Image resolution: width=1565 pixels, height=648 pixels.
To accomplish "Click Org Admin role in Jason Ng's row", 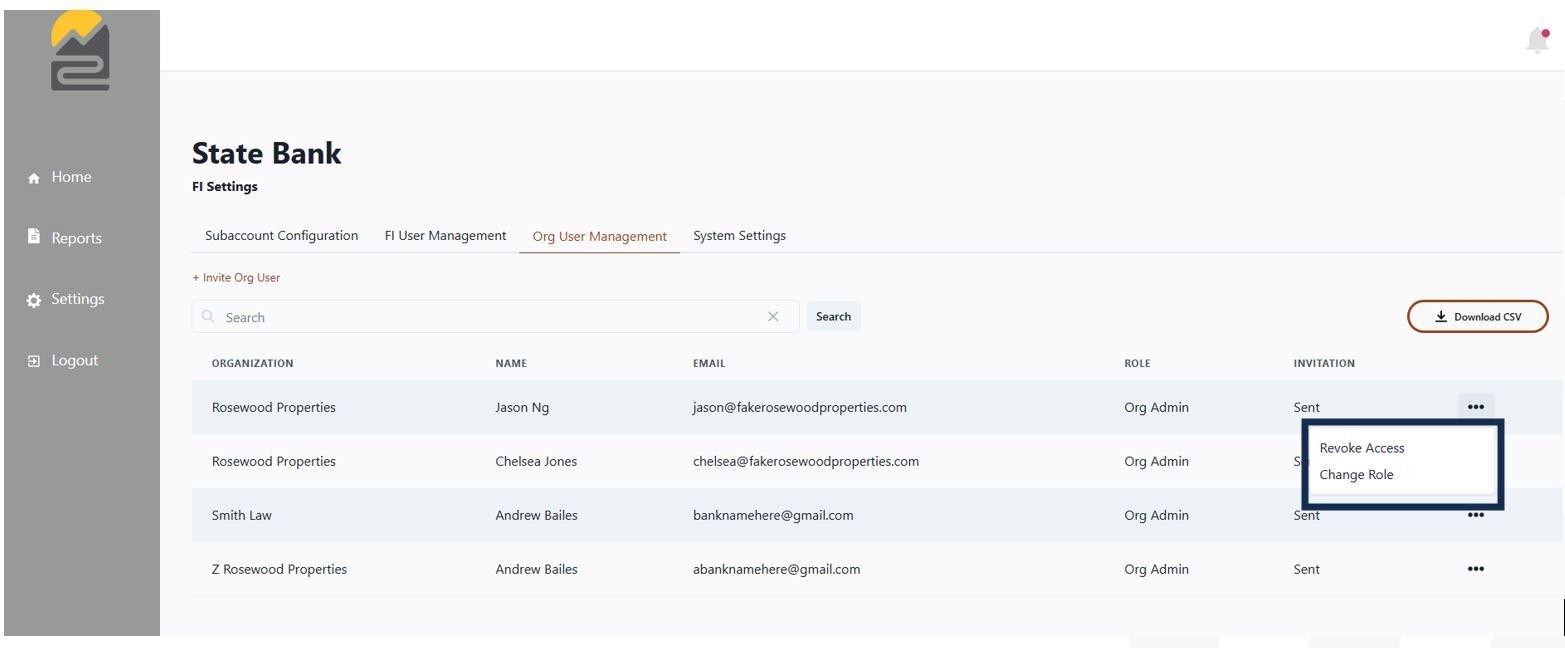I will click(1156, 407).
